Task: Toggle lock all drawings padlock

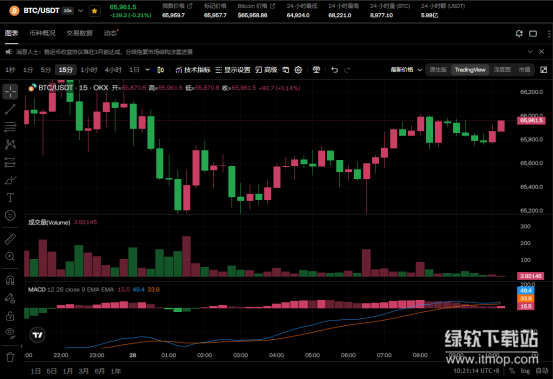Action: tap(10, 316)
